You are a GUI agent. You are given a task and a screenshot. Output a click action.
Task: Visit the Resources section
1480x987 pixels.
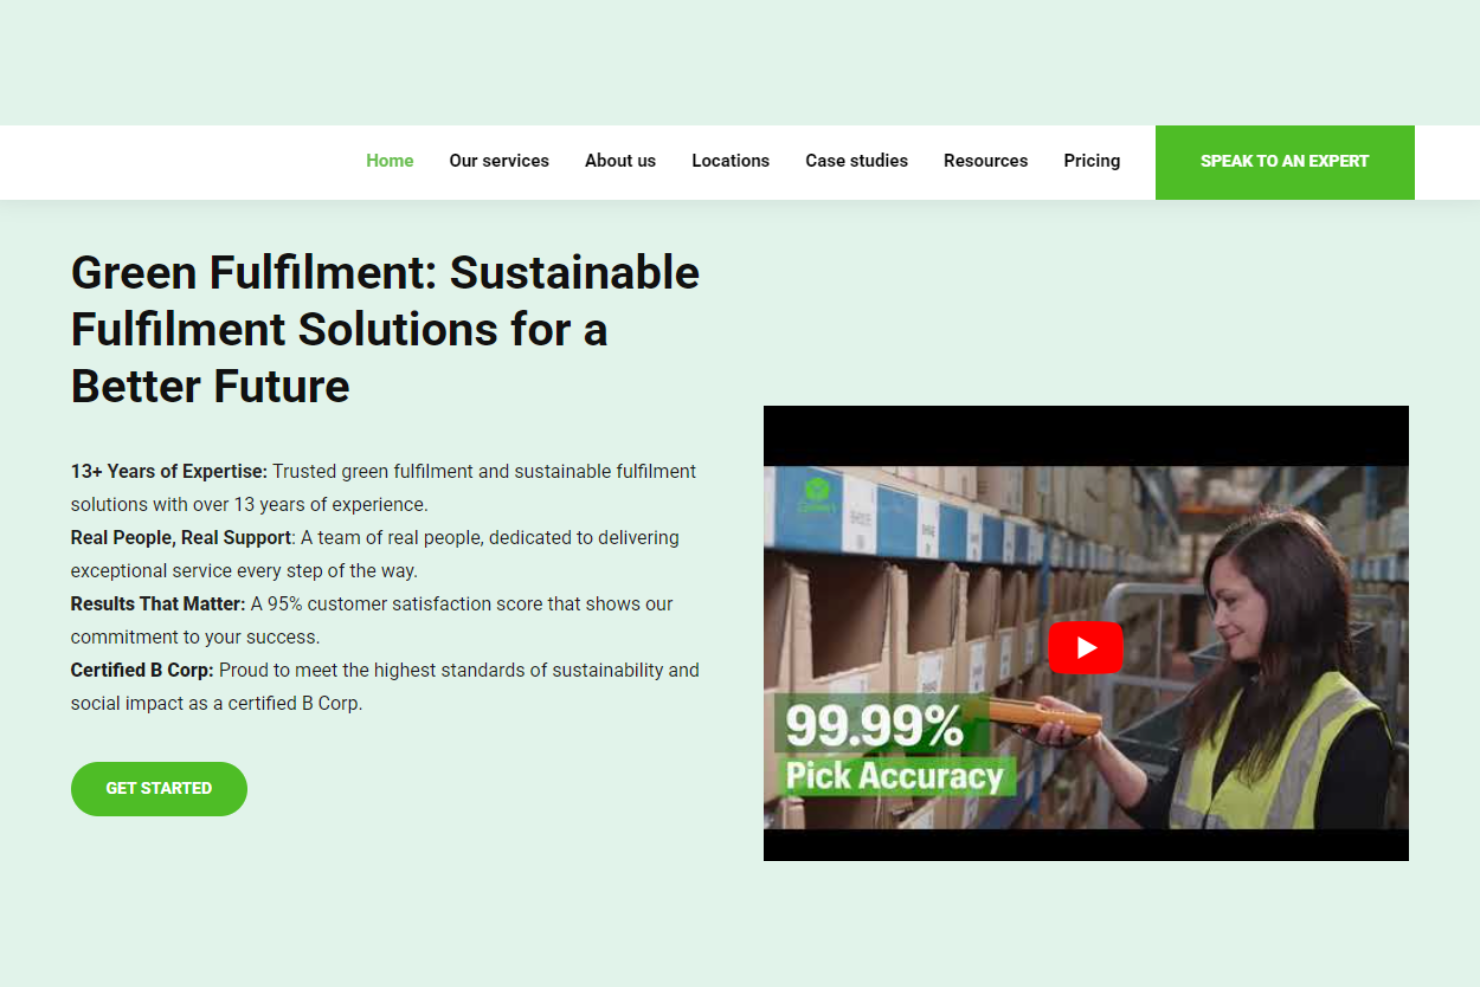[985, 161]
